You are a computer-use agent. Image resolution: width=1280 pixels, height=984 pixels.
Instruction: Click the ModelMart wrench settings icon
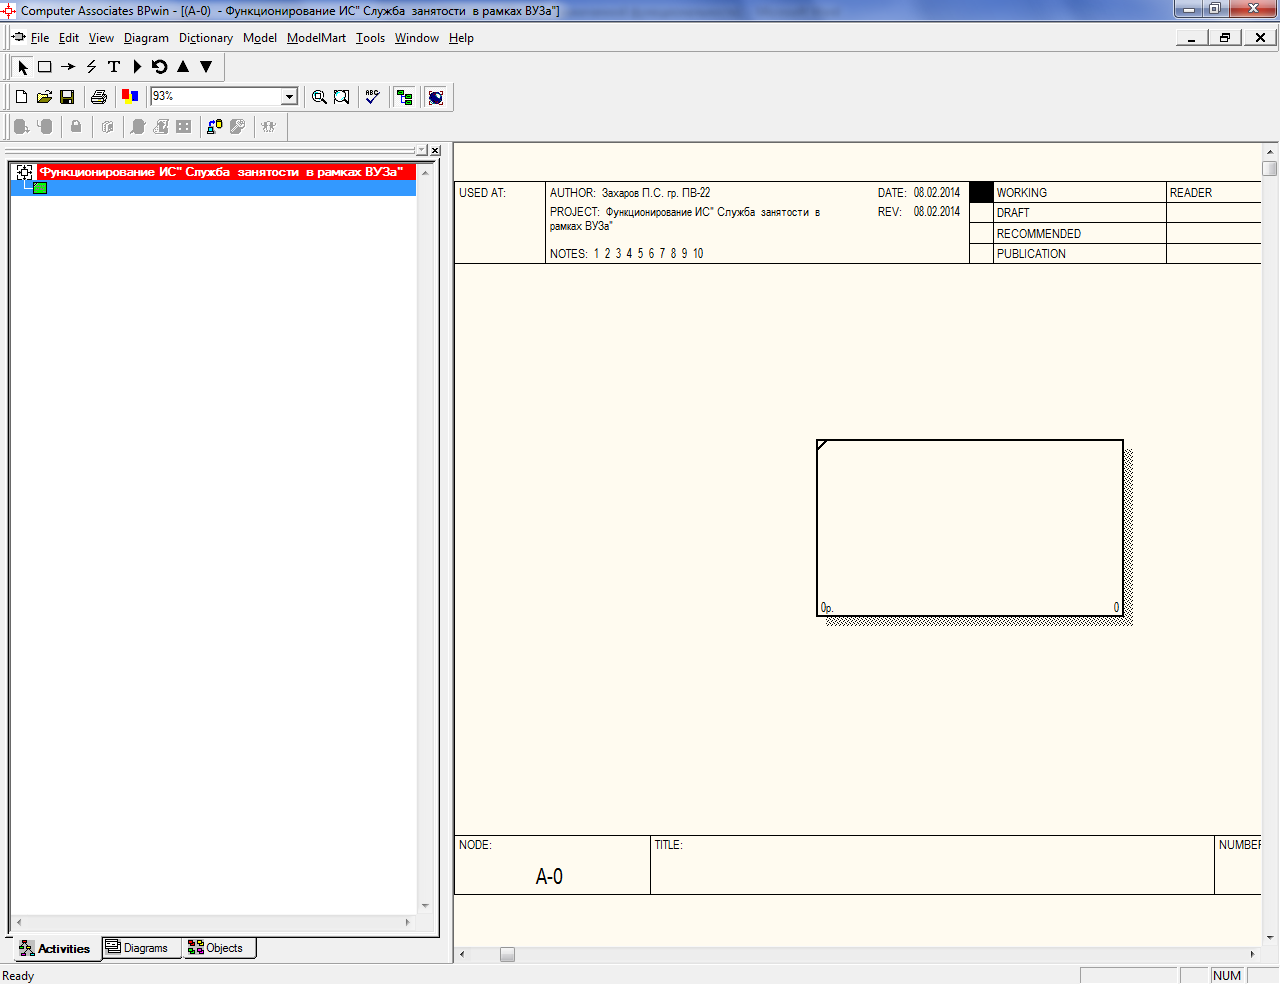[x=238, y=127]
